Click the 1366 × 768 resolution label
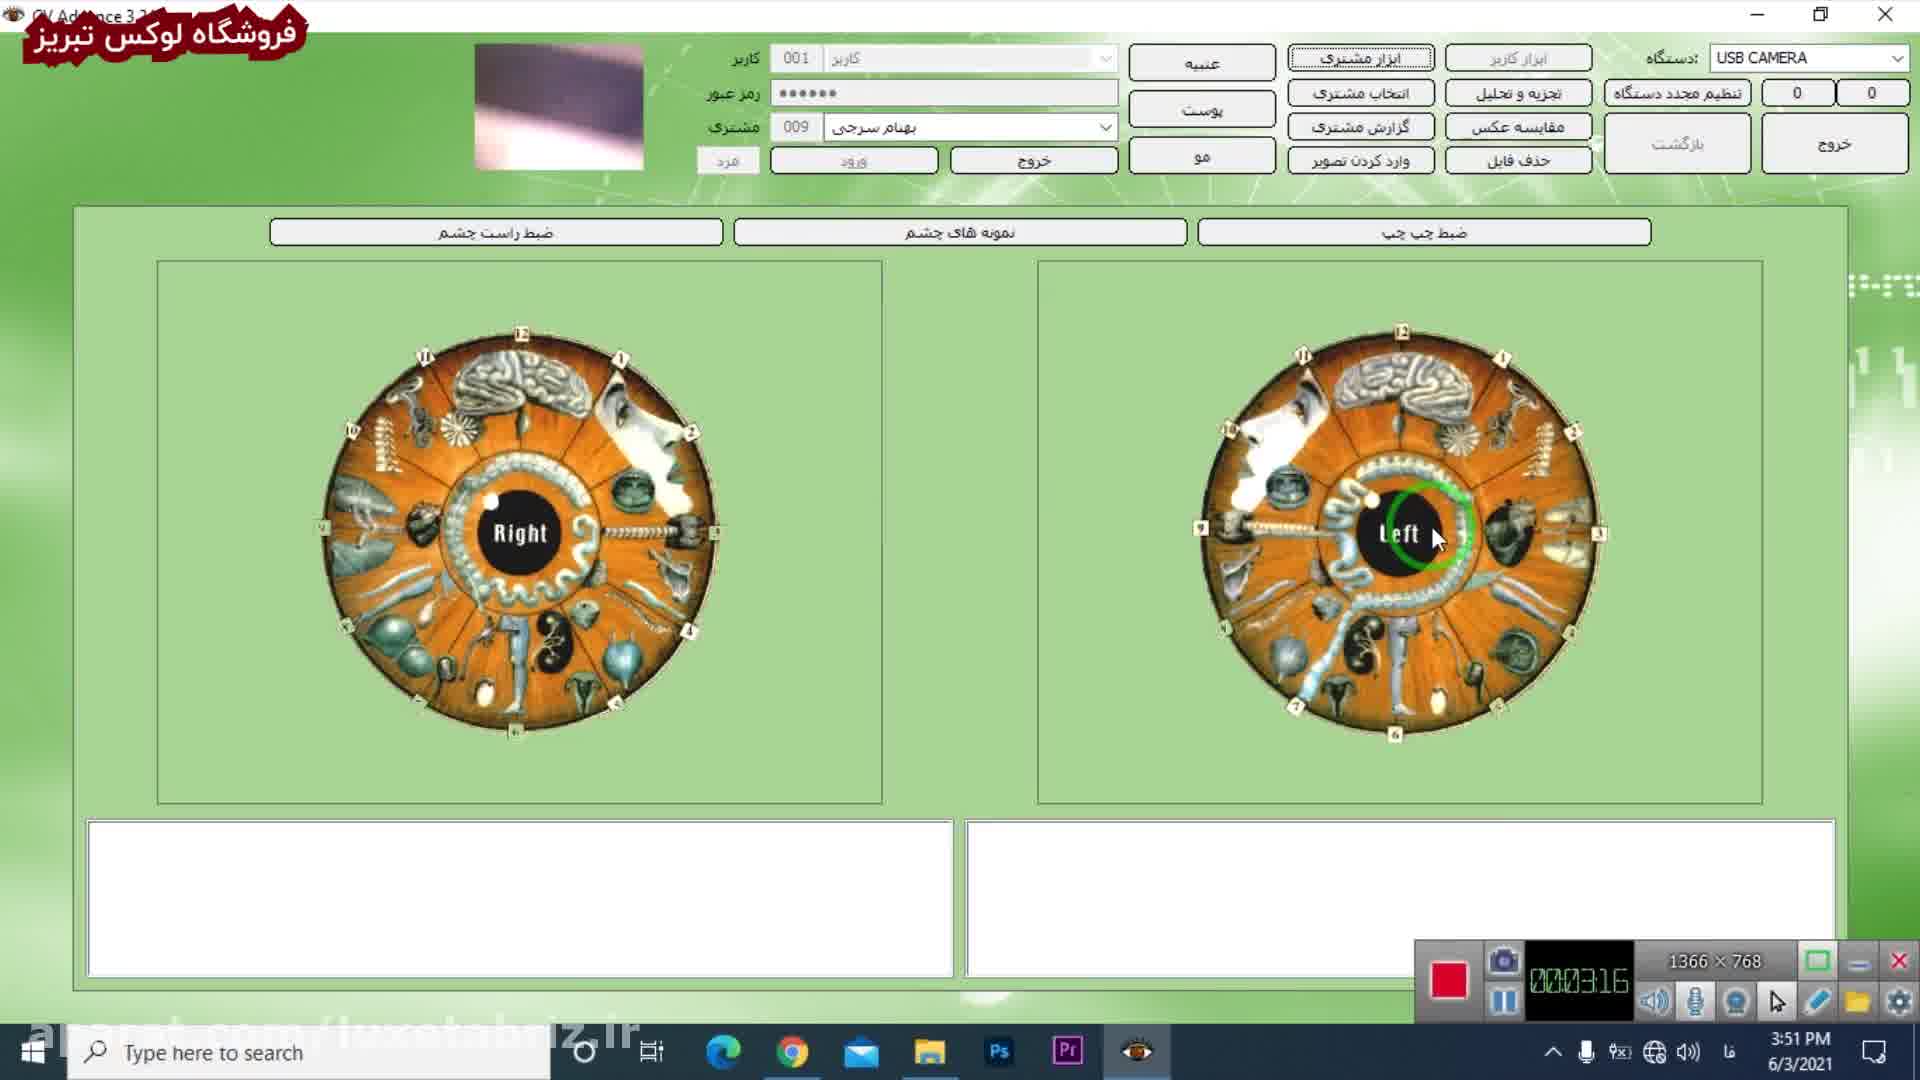The width and height of the screenshot is (1920, 1080). click(x=1714, y=961)
